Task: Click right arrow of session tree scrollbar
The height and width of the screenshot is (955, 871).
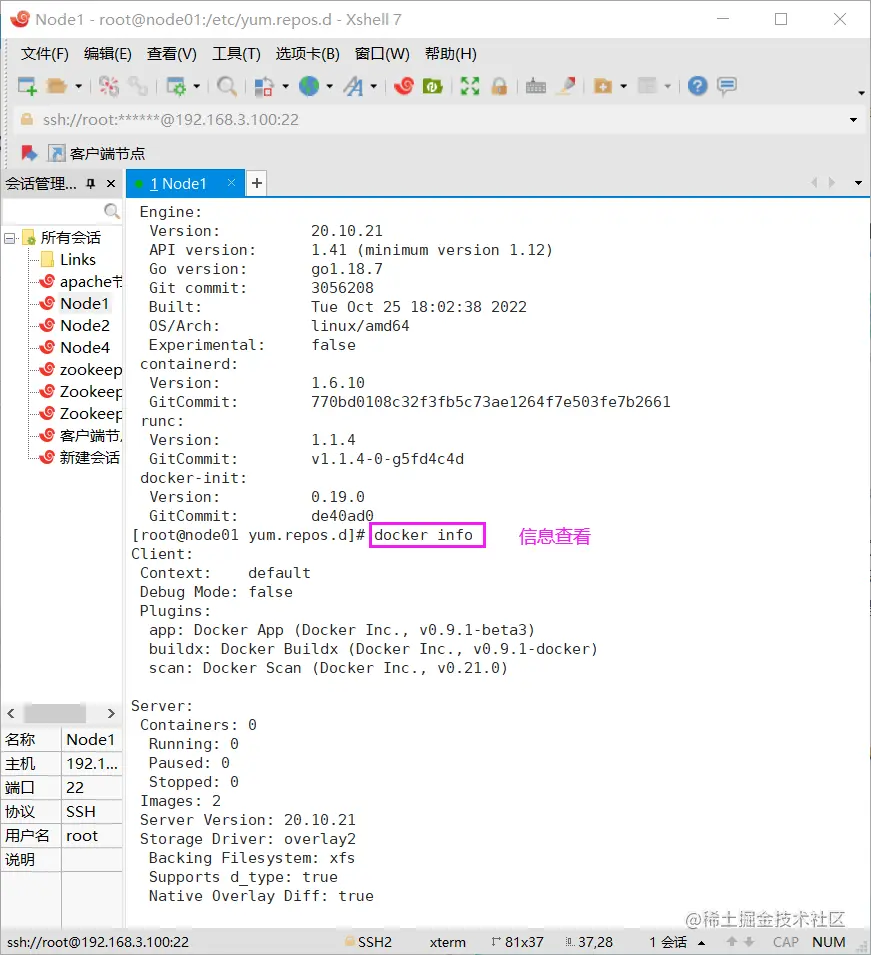Action: (x=111, y=713)
